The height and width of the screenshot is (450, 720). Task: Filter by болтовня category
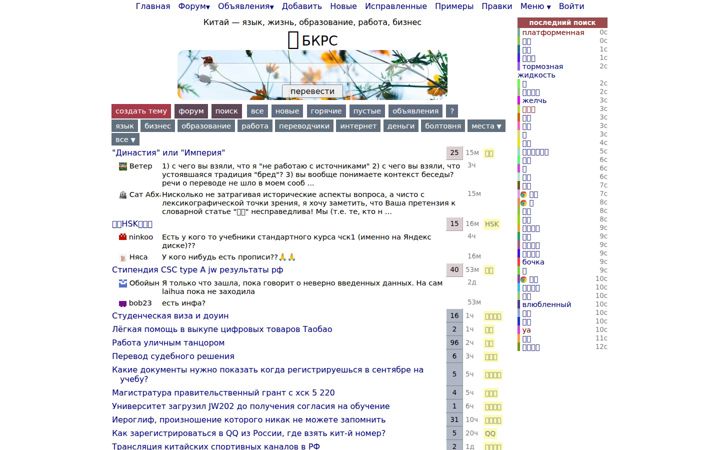pos(443,126)
